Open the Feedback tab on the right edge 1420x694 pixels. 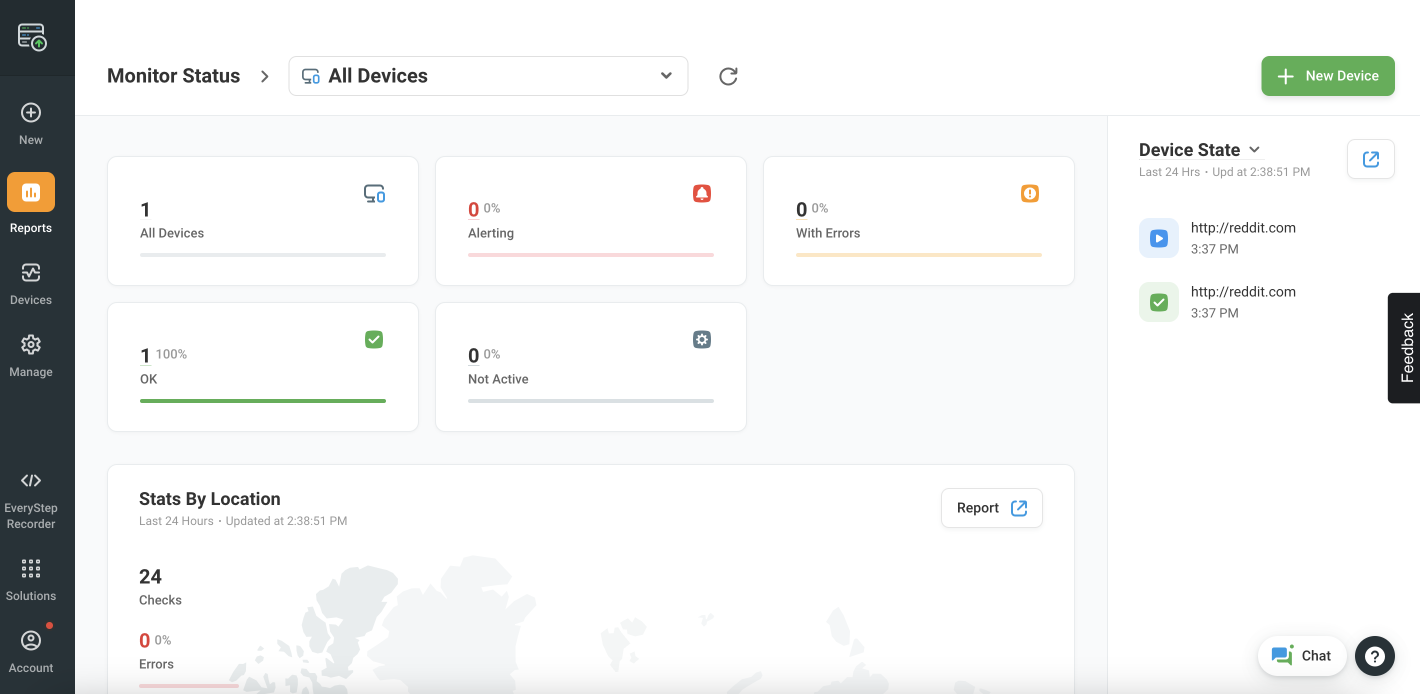point(1404,348)
